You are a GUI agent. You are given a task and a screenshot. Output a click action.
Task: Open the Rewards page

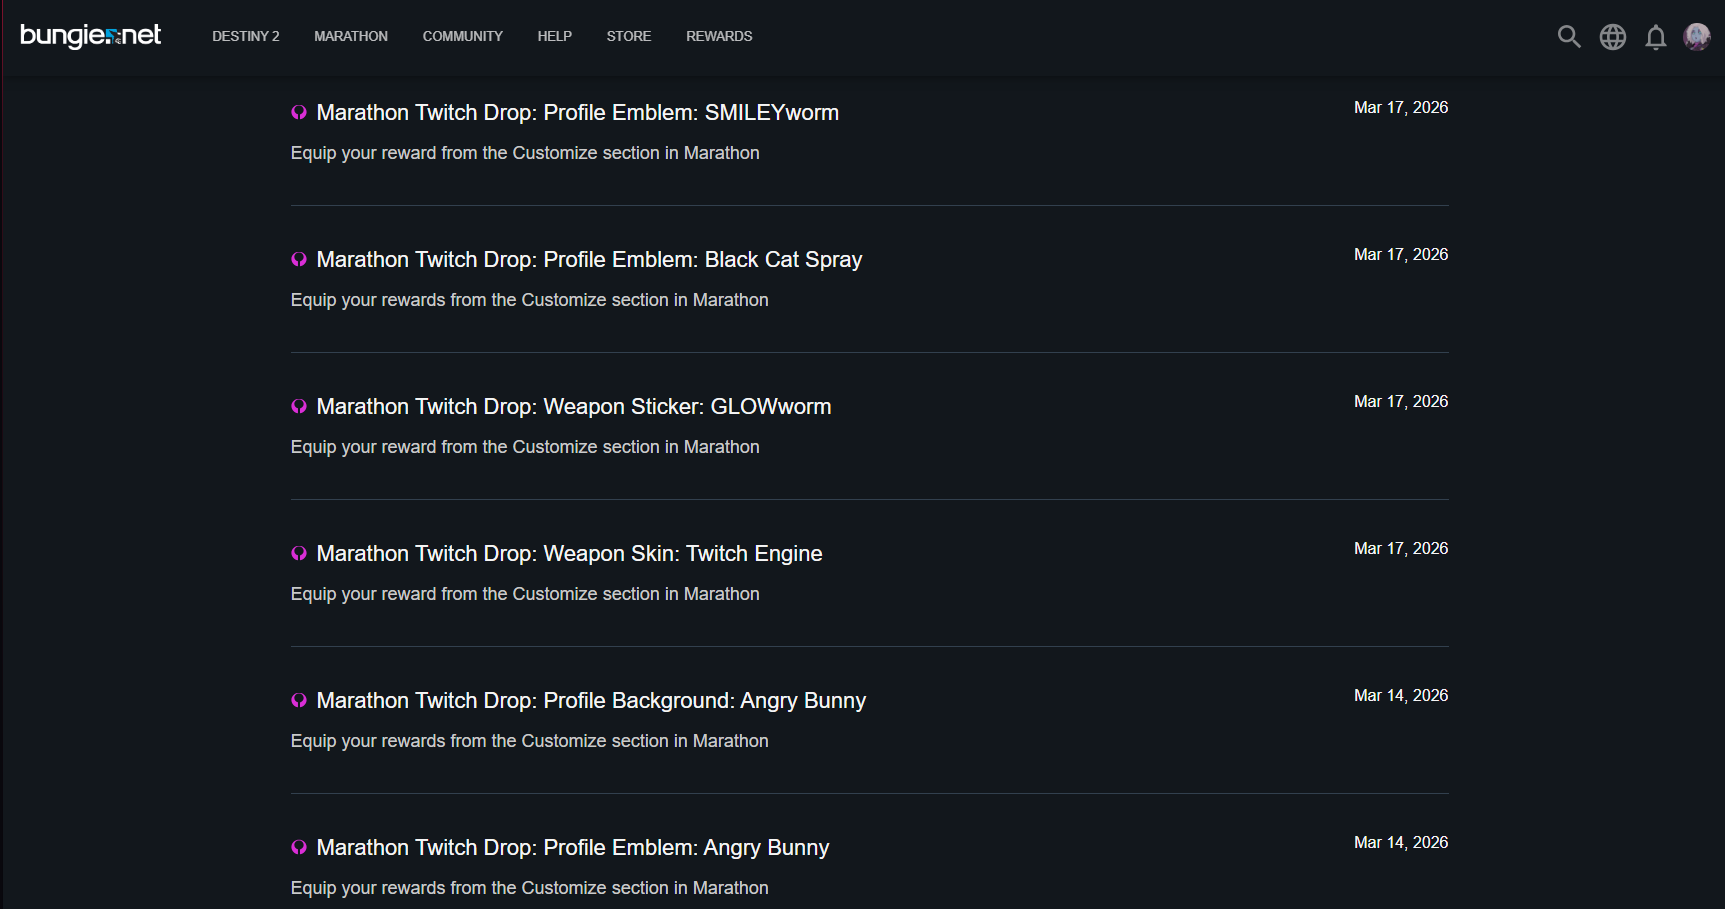pyautogui.click(x=719, y=36)
